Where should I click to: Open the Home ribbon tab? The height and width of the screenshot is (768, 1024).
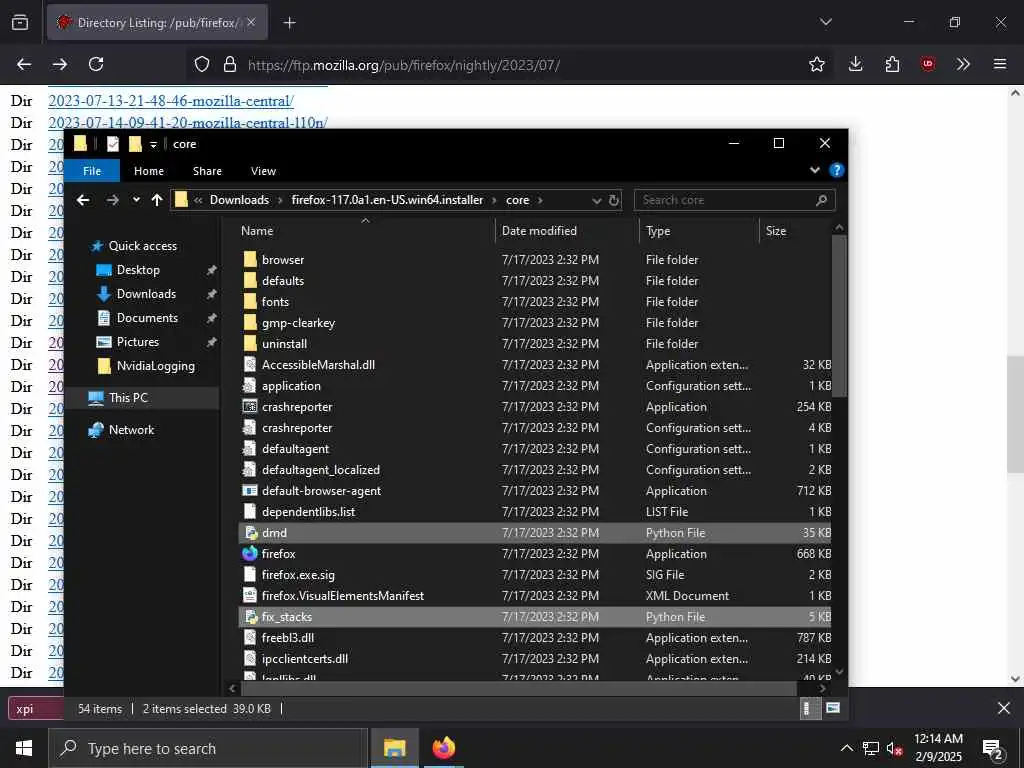(x=149, y=171)
